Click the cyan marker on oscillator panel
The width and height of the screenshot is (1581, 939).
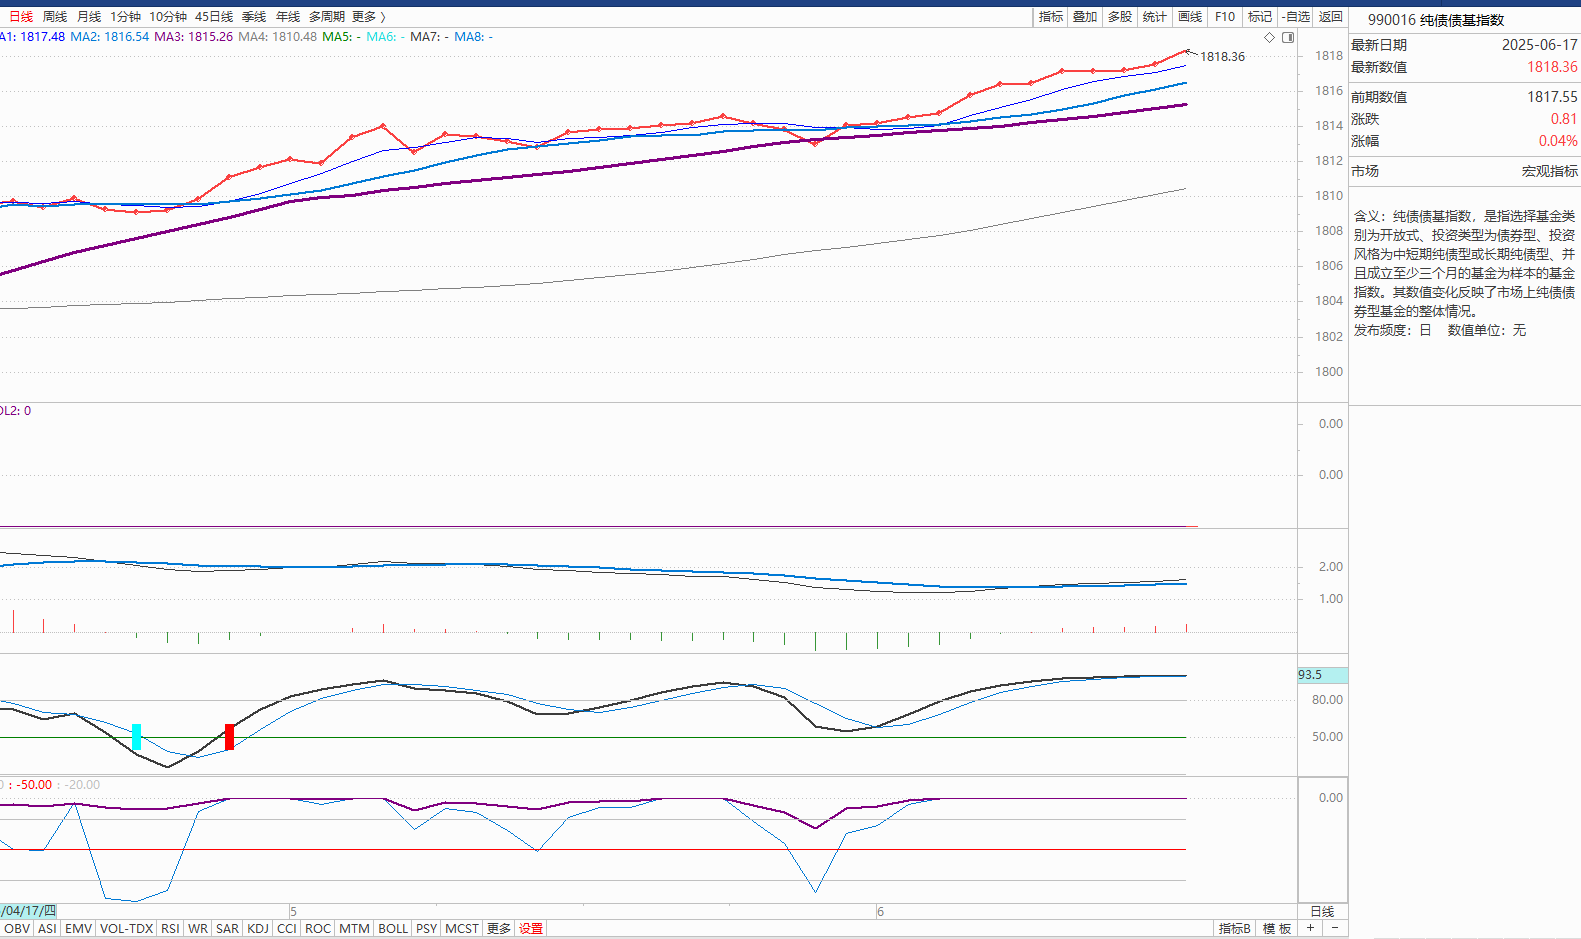(x=136, y=737)
